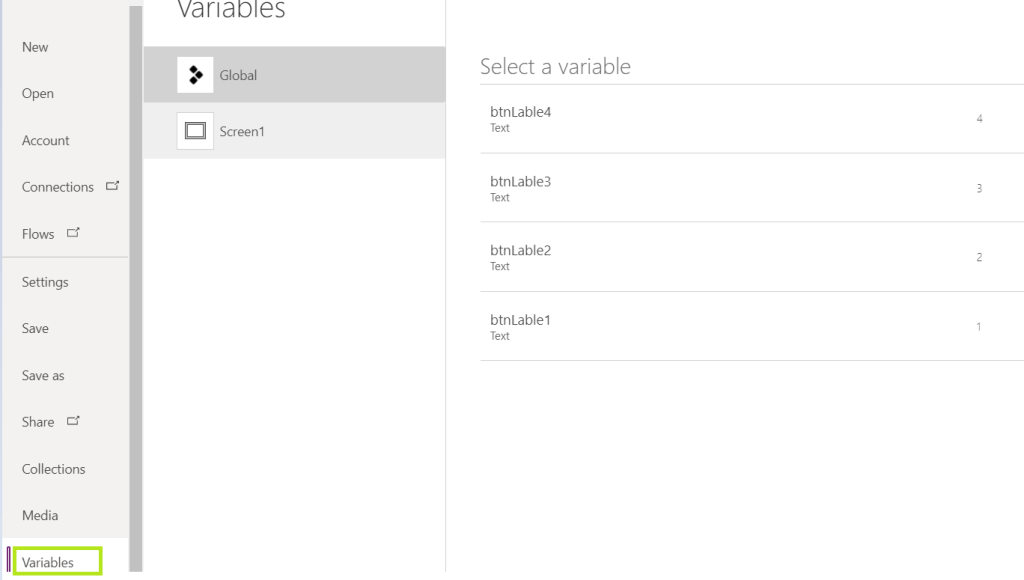Click the external-link icon beside Flows
The height and width of the screenshot is (580, 1024).
pyautogui.click(x=72, y=233)
